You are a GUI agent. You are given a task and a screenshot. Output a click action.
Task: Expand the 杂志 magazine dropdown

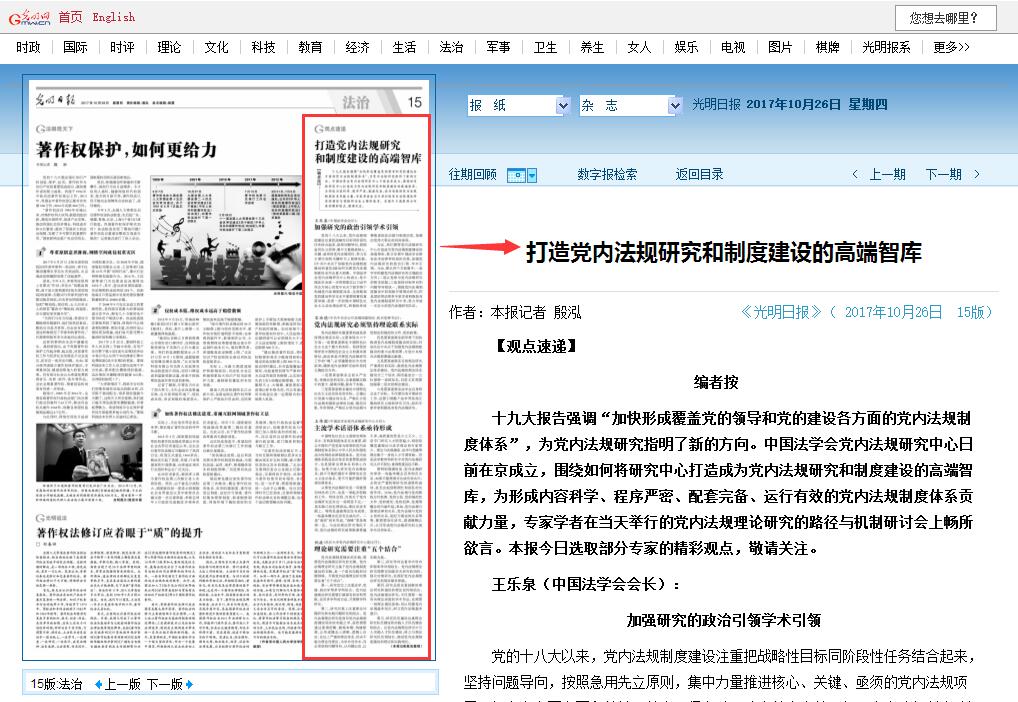[630, 105]
